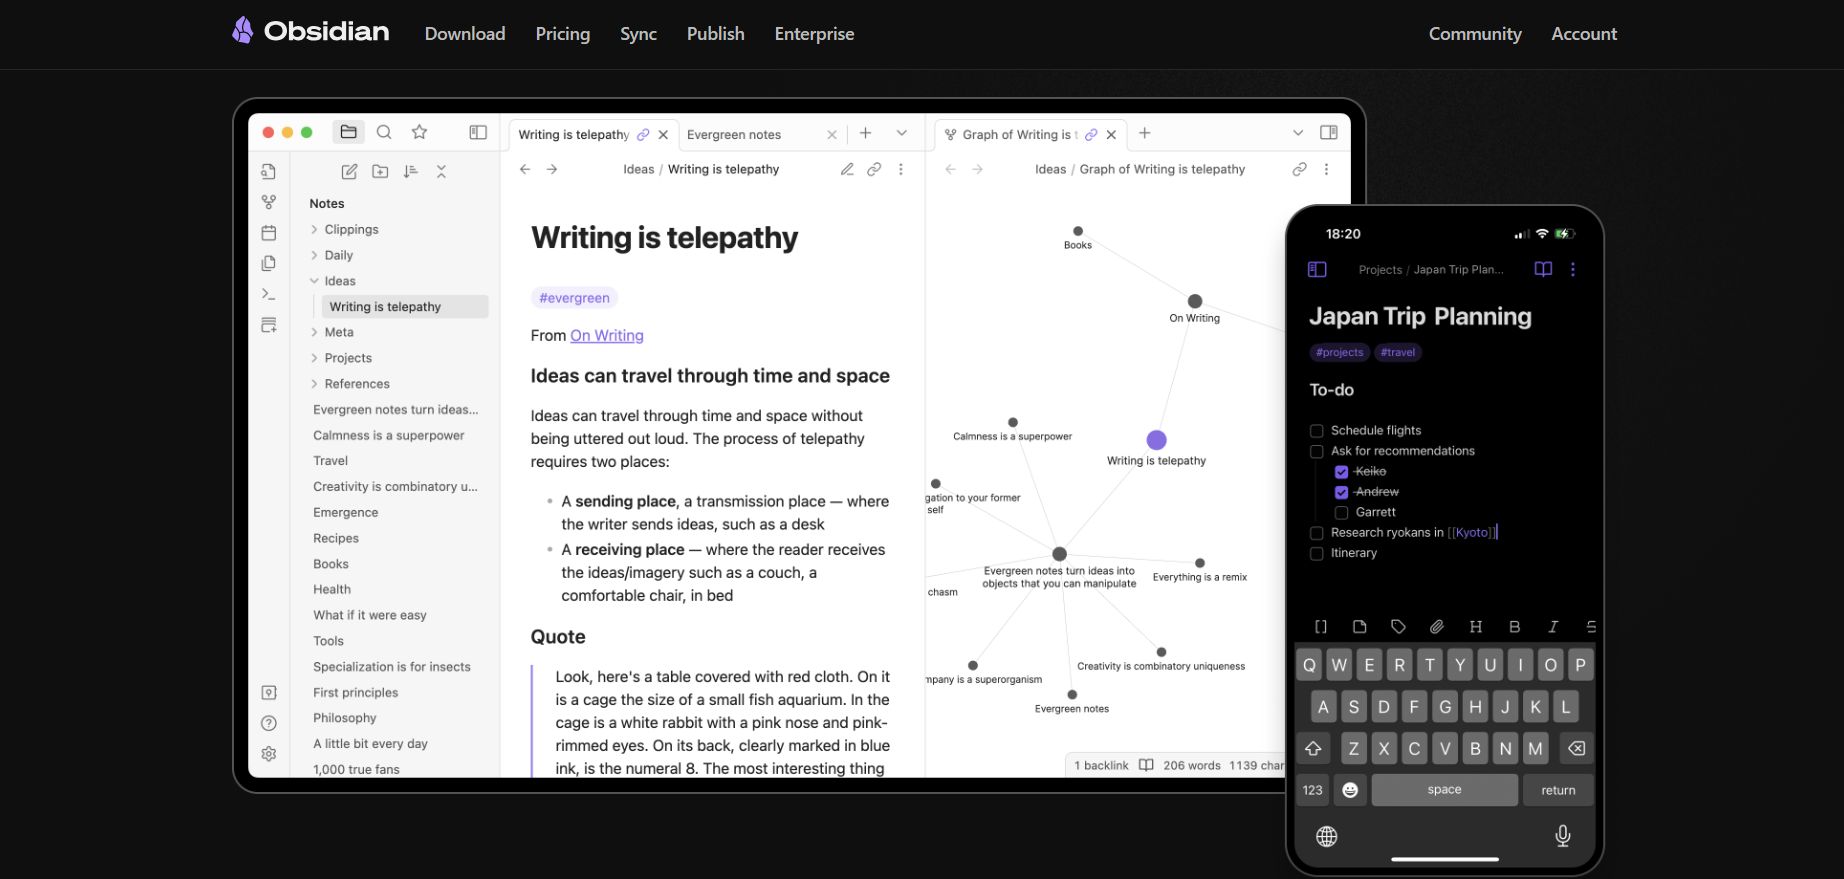
Task: Show bookmarks via the star icon
Action: (420, 132)
